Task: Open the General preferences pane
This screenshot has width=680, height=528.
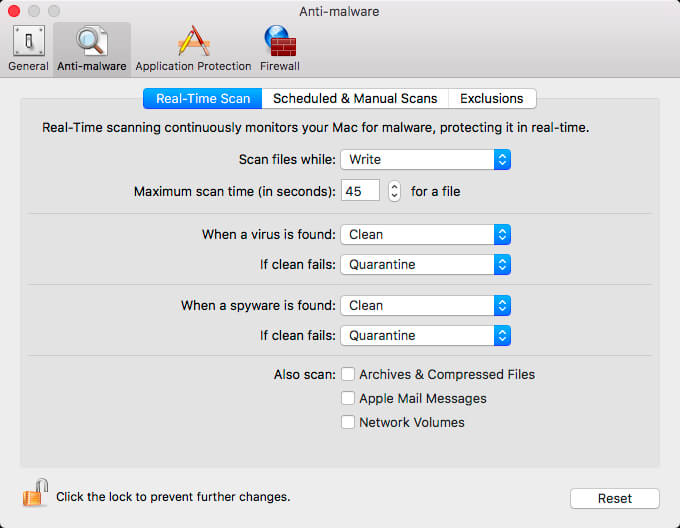Action: 28,48
